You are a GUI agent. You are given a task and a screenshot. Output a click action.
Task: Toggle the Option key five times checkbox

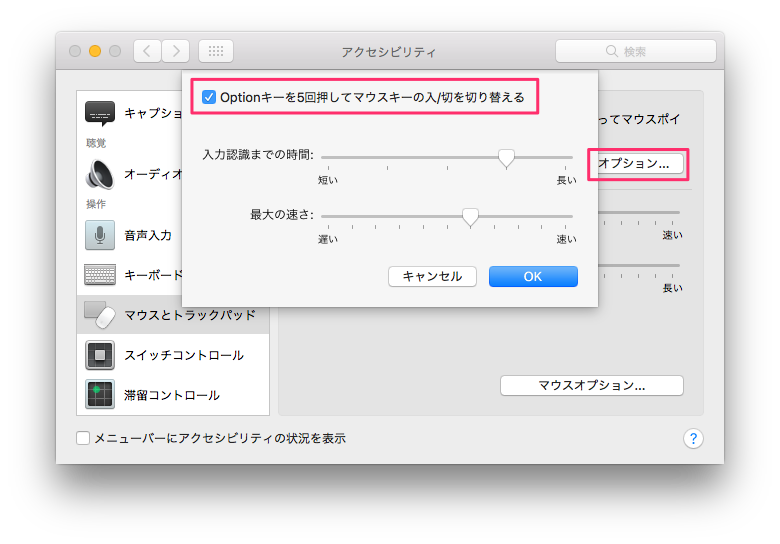tap(209, 97)
